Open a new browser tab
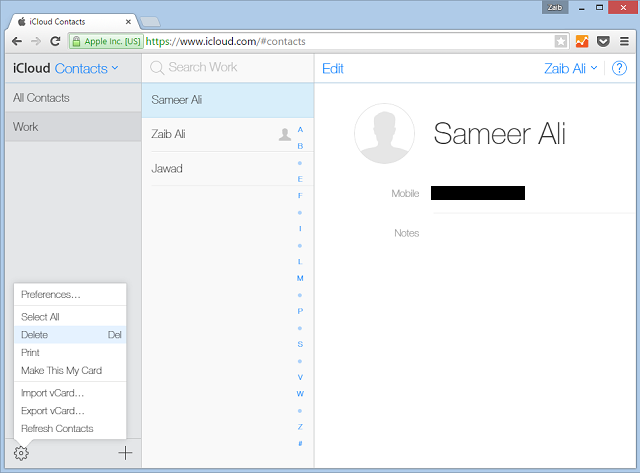640x473 pixels. coord(150,22)
